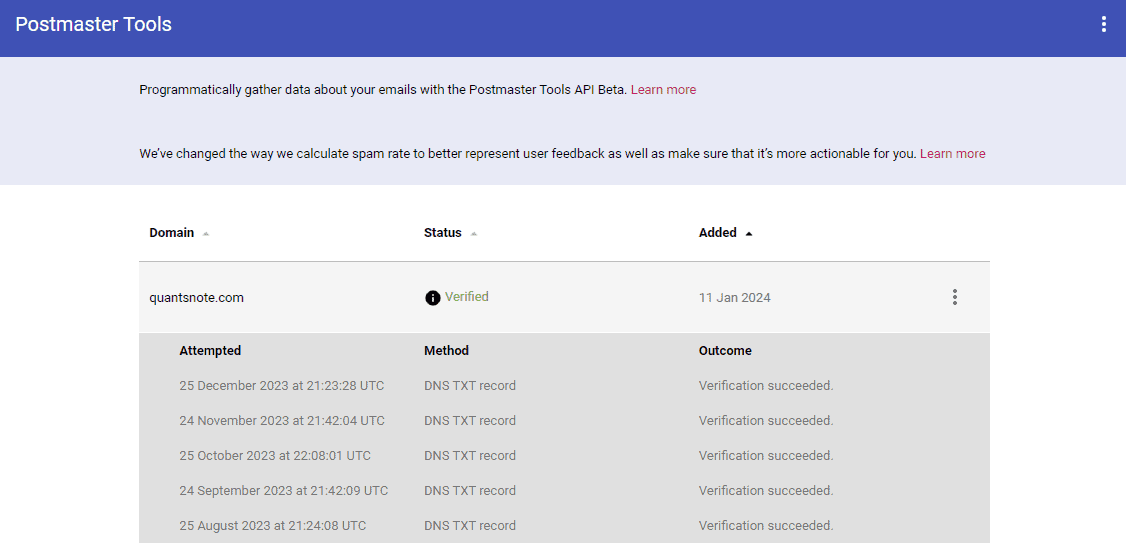Click the info icon beside Verified
The height and width of the screenshot is (553, 1126).
pos(432,298)
